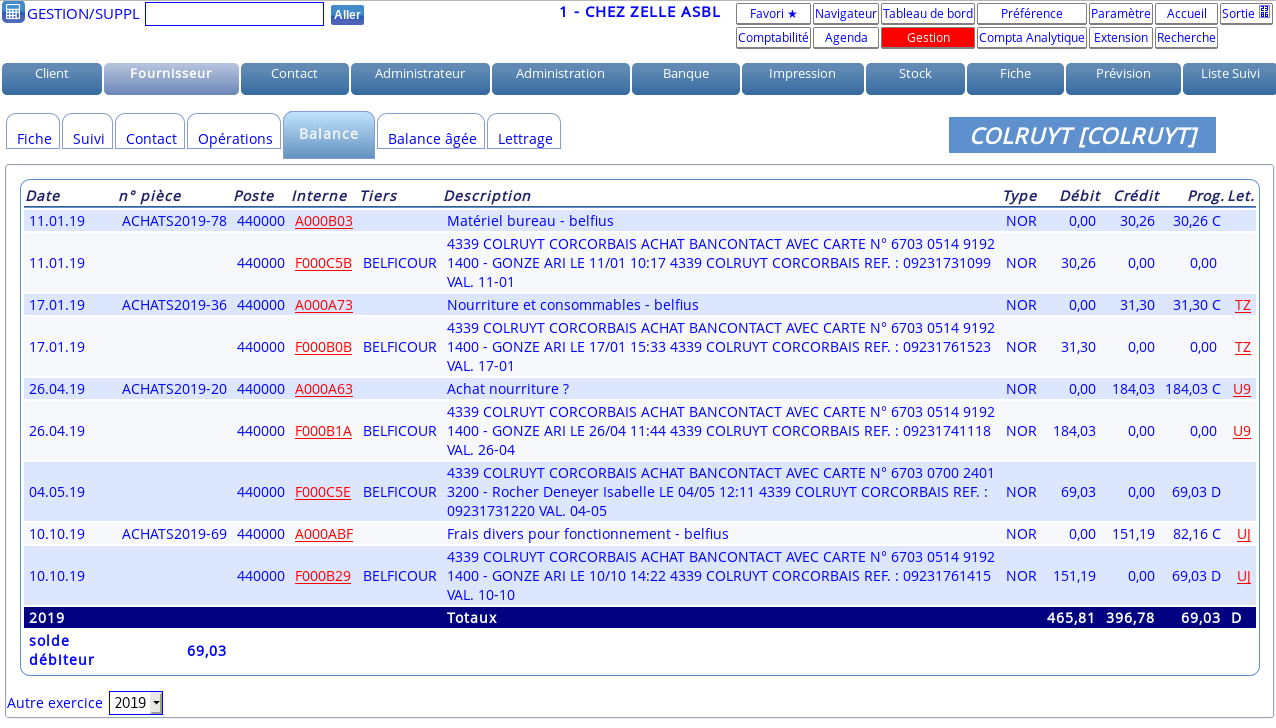Click the Sortie logout button
1276x728 pixels.
click(1245, 14)
